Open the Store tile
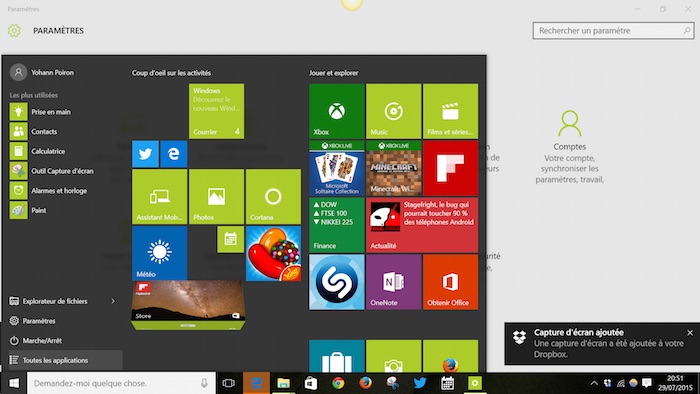The height and width of the screenshot is (394, 700). click(x=188, y=306)
